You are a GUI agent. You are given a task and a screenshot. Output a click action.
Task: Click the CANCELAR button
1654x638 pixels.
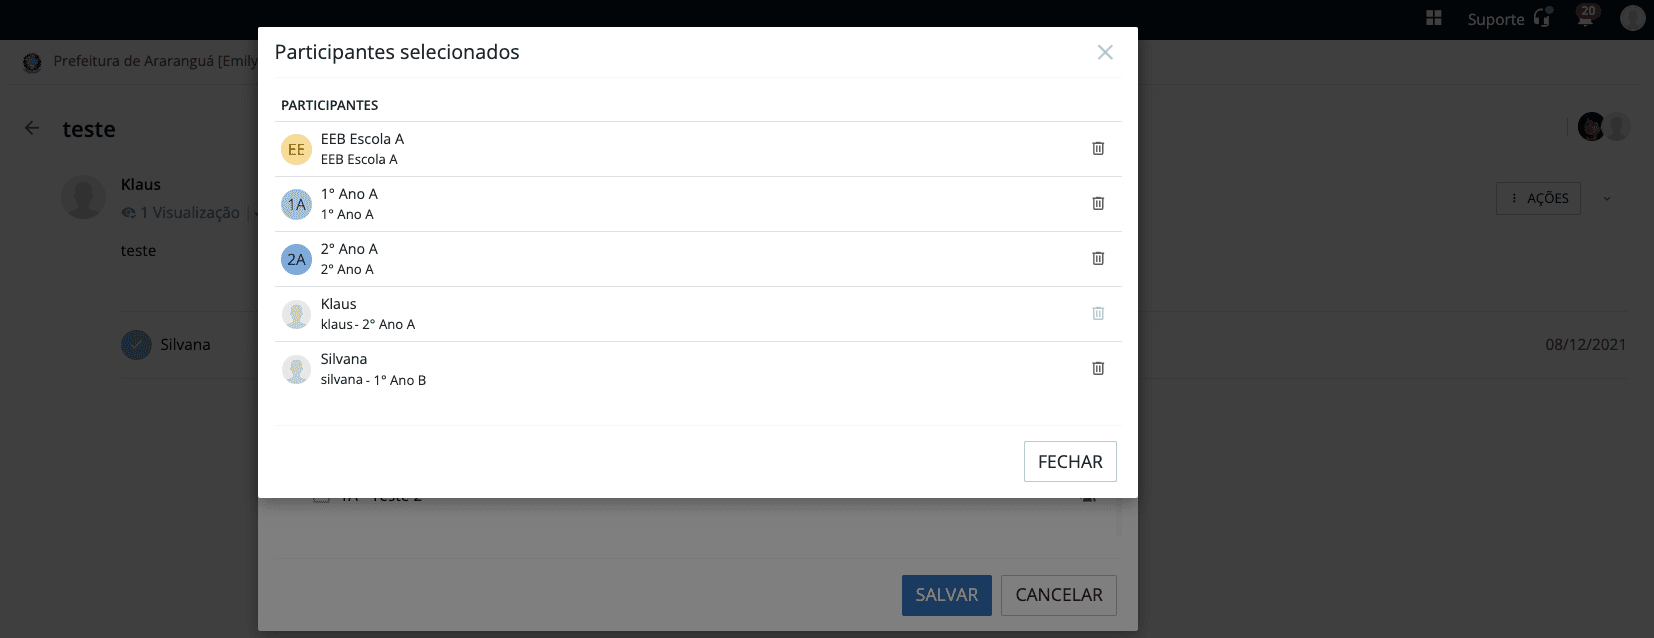coord(1058,595)
